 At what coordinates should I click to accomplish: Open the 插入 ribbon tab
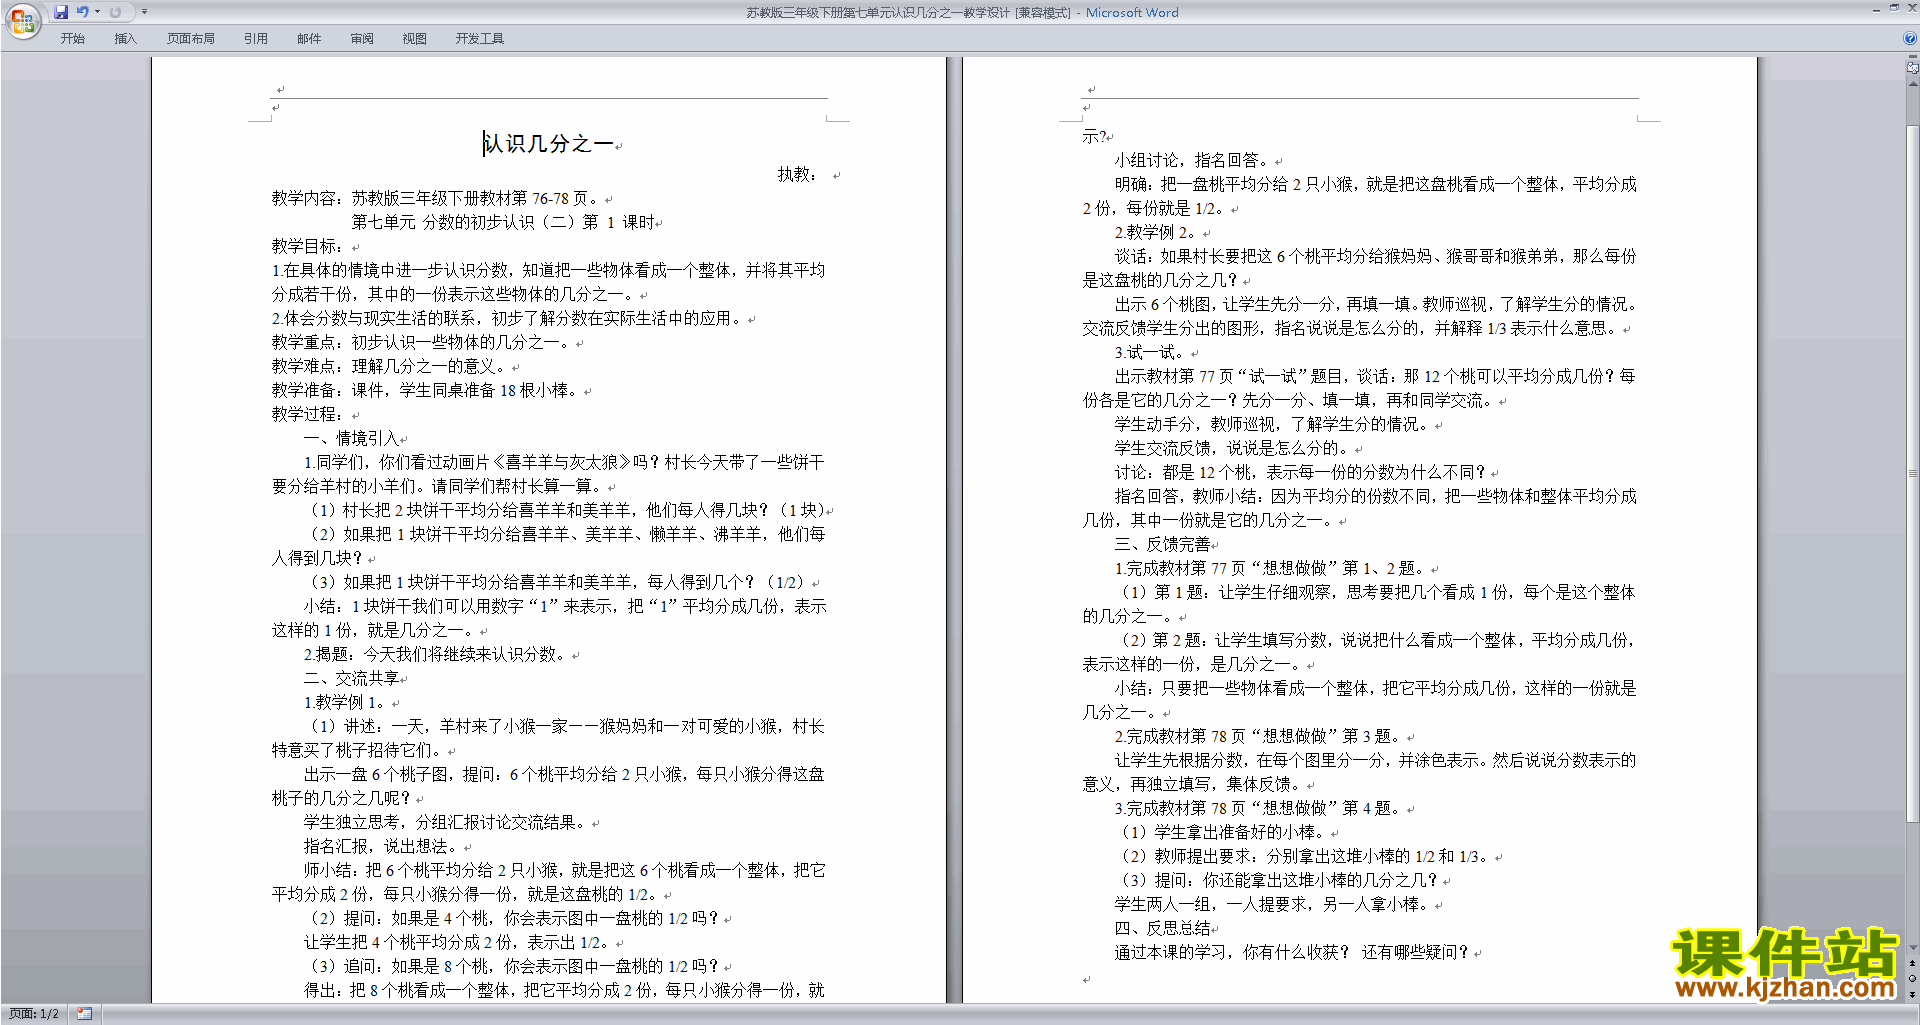click(125, 39)
